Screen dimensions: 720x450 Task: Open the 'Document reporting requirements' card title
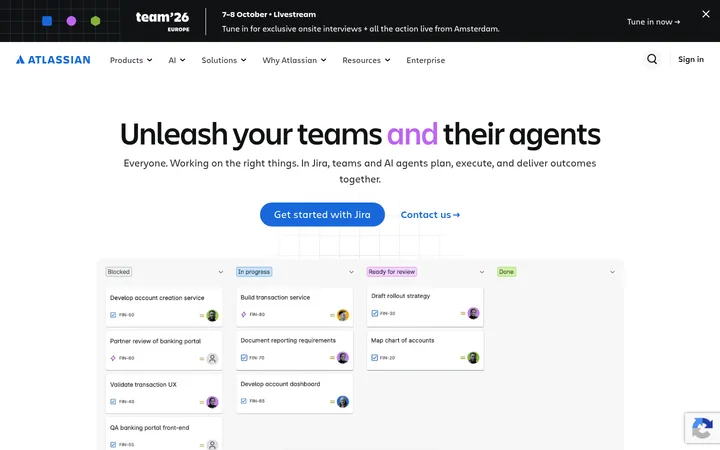[x=288, y=340]
